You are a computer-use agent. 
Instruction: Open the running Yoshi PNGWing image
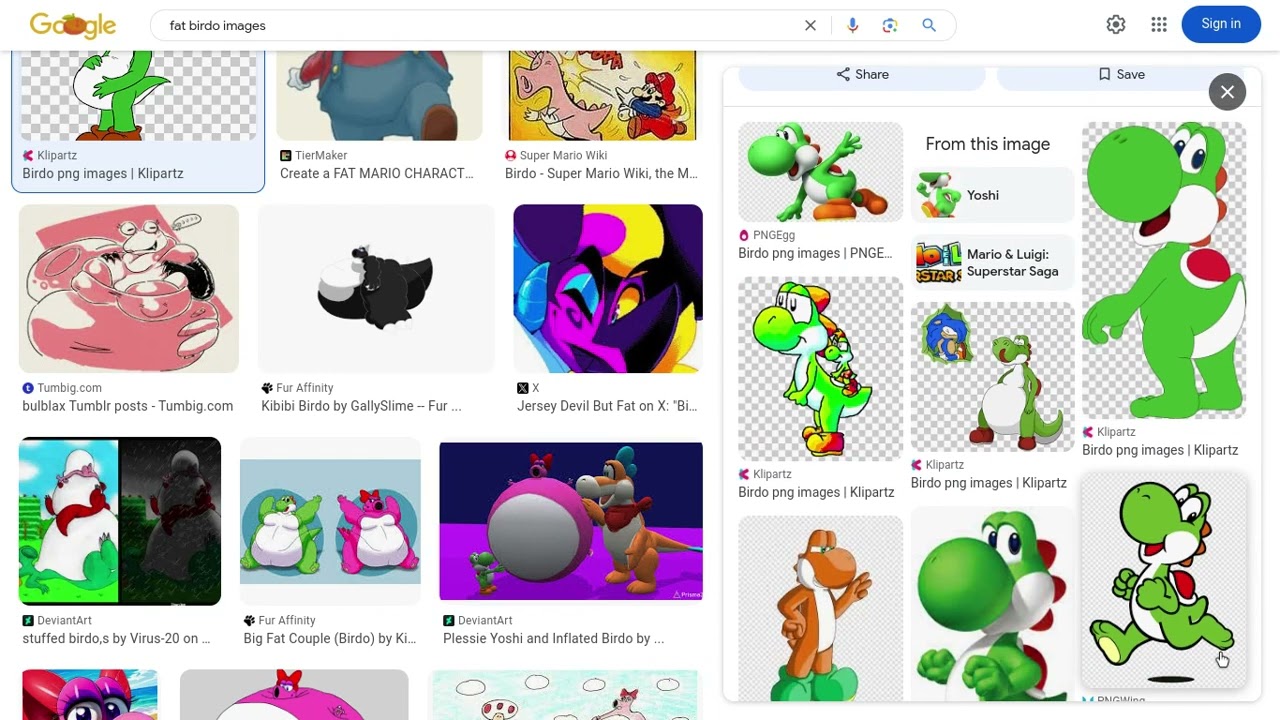click(1164, 581)
